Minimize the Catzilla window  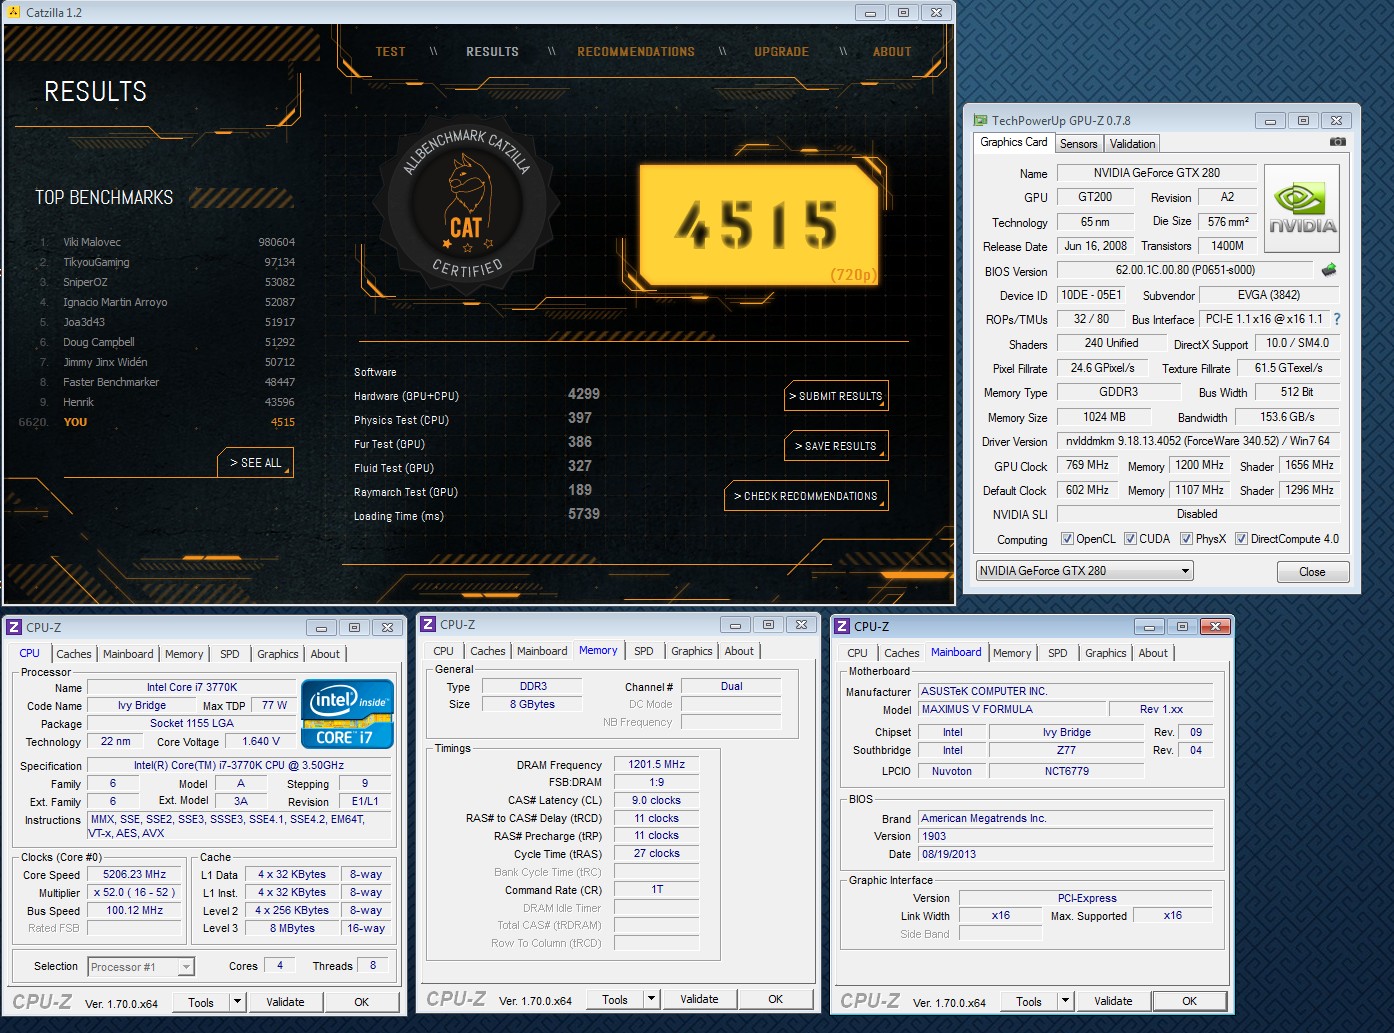tap(870, 12)
